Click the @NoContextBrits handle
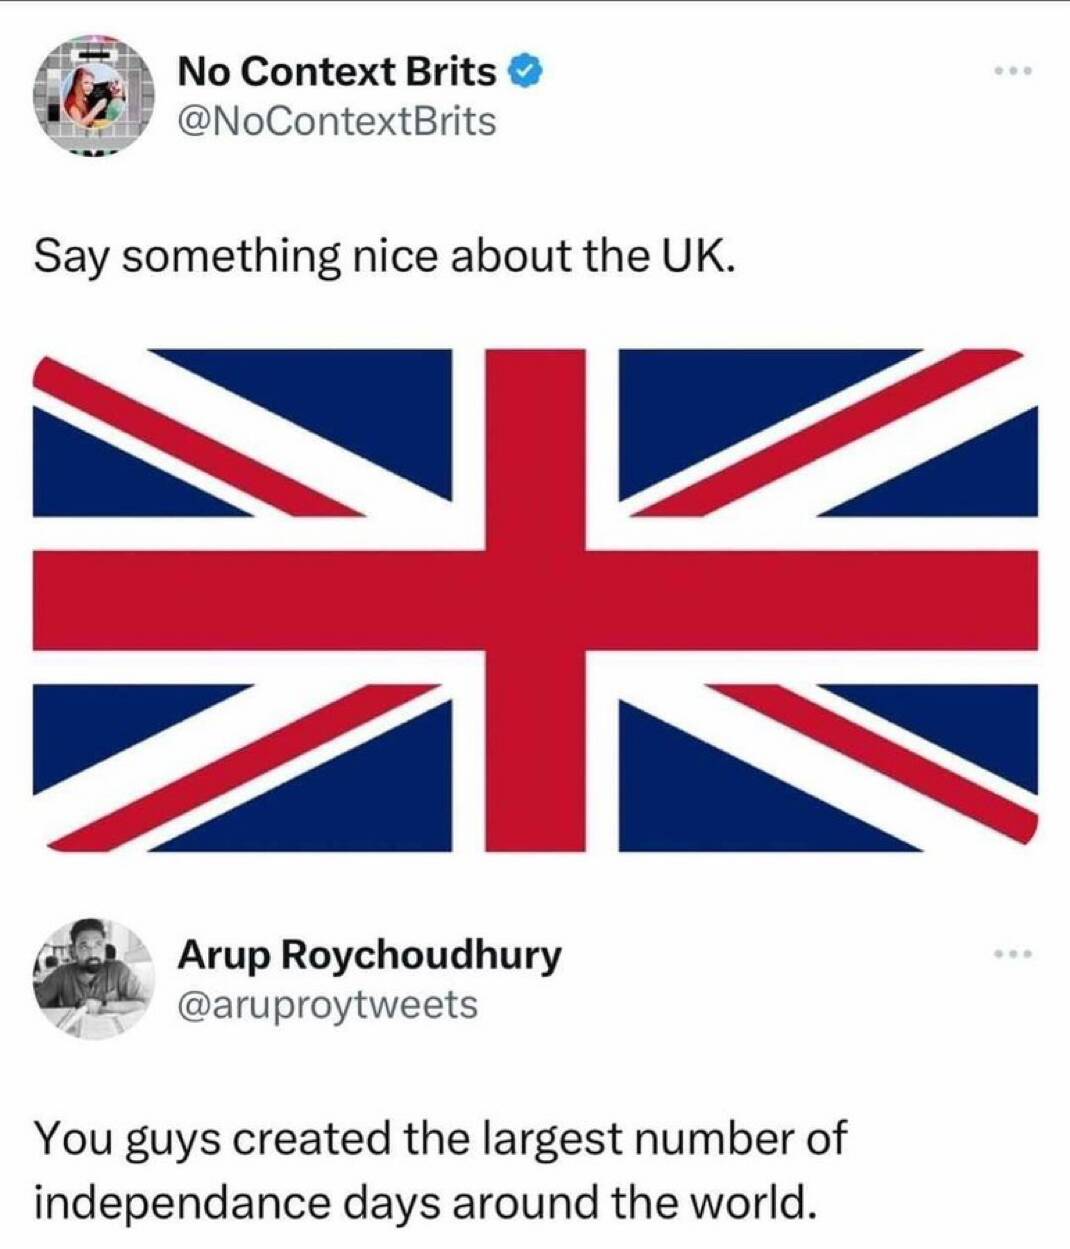The width and height of the screenshot is (1070, 1249). tap(336, 122)
